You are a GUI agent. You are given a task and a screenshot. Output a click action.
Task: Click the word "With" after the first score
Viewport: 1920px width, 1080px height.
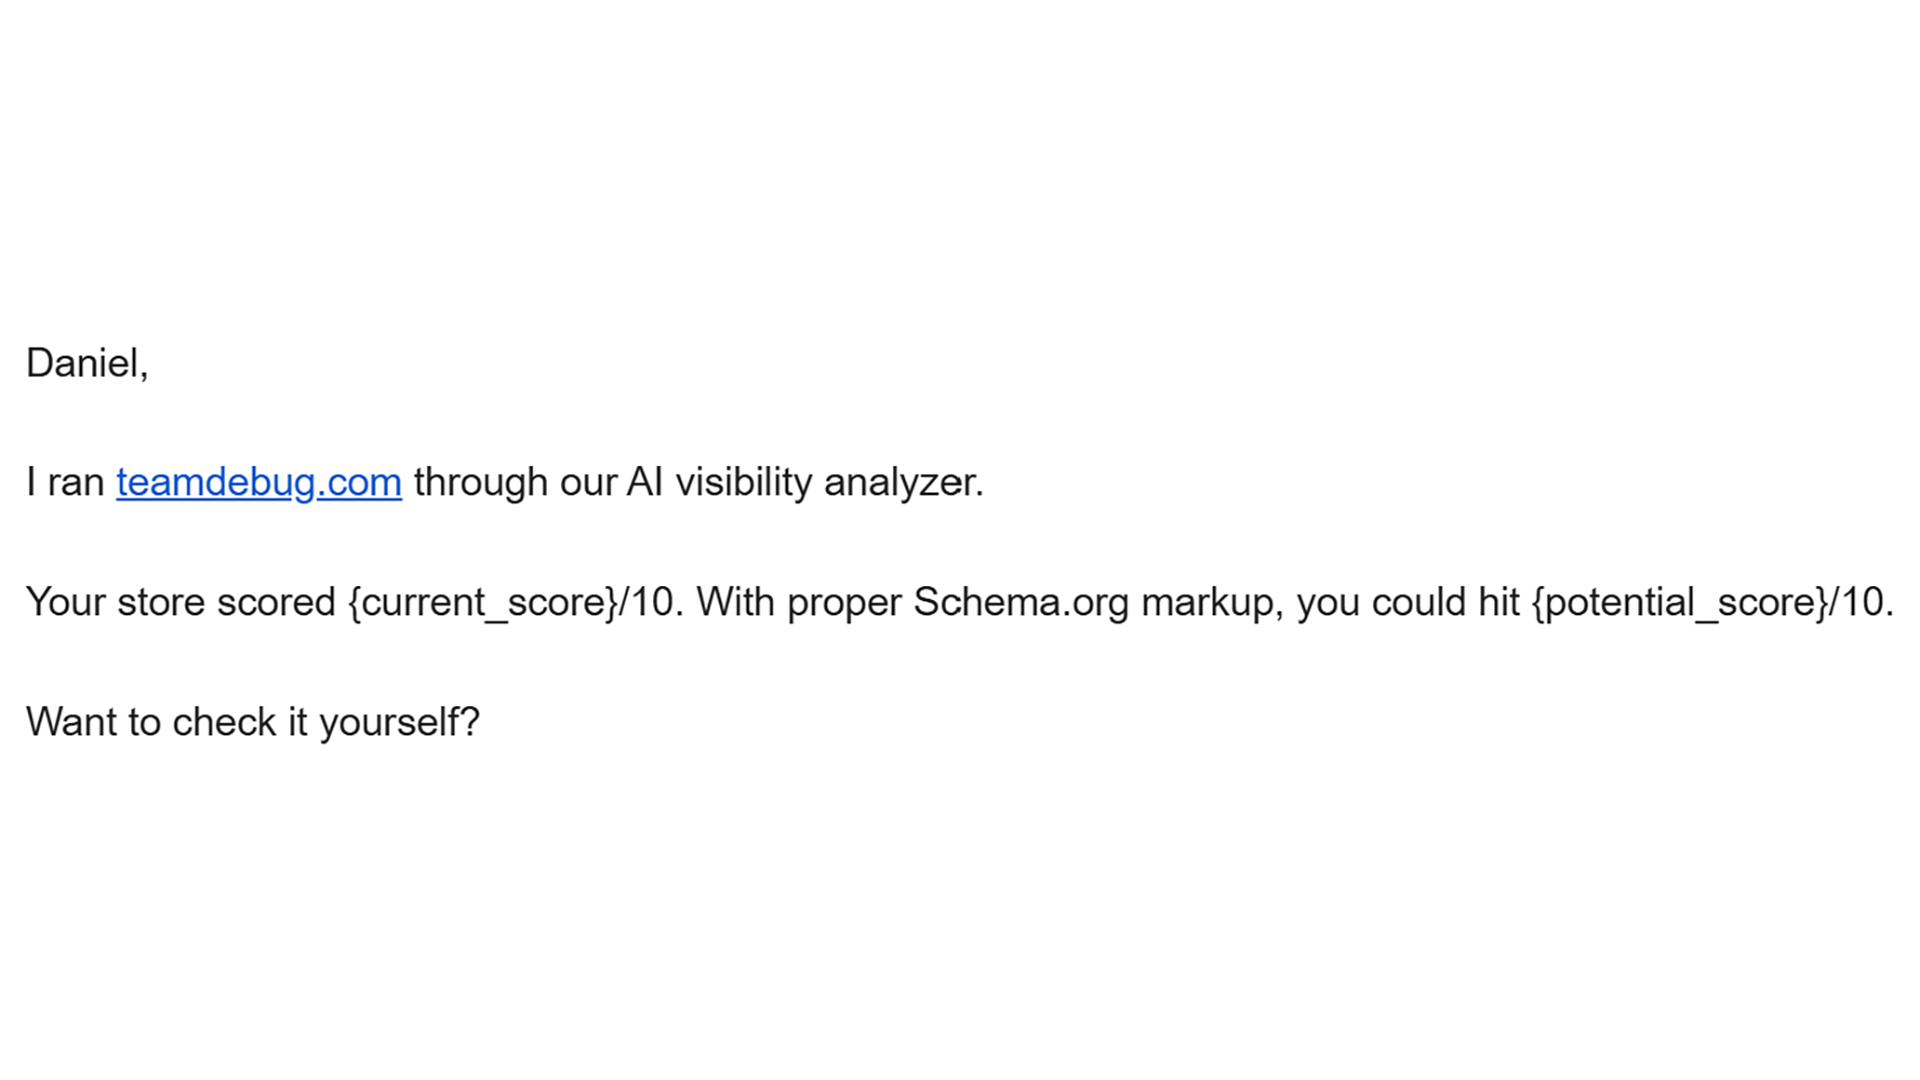735,602
